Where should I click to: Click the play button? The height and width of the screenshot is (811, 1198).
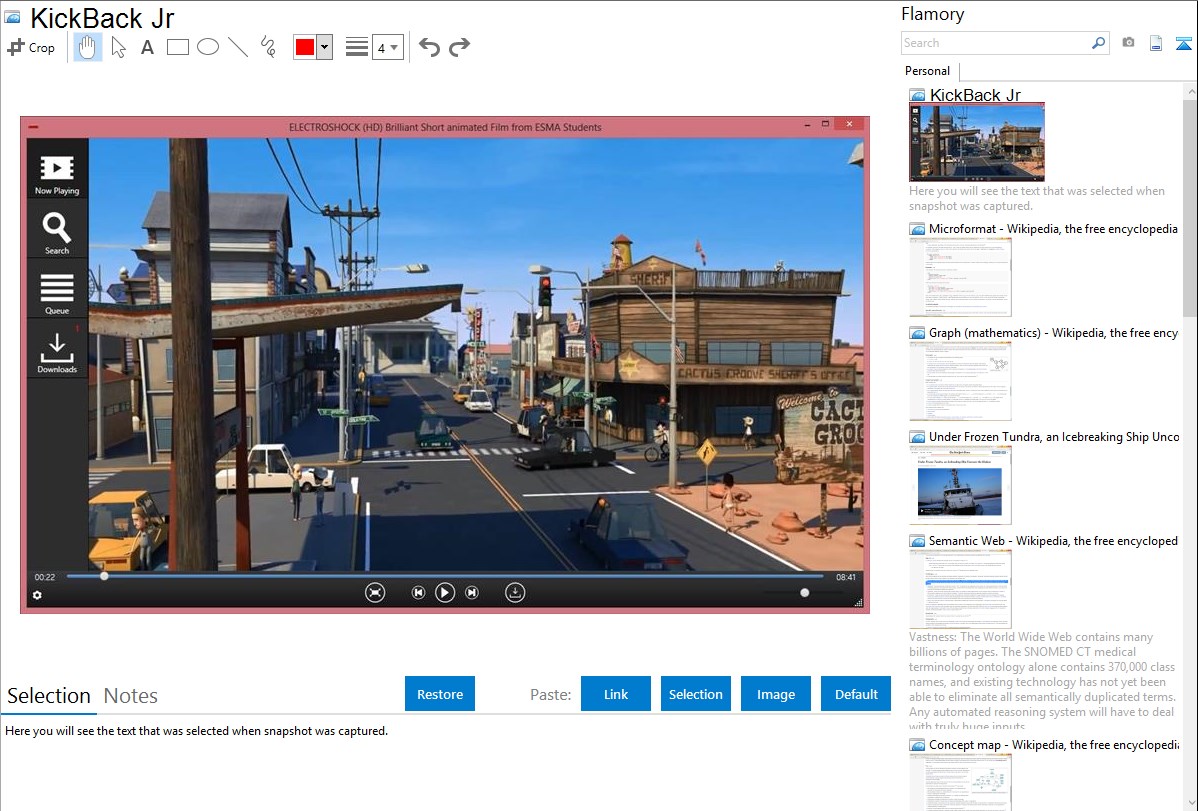(x=445, y=592)
